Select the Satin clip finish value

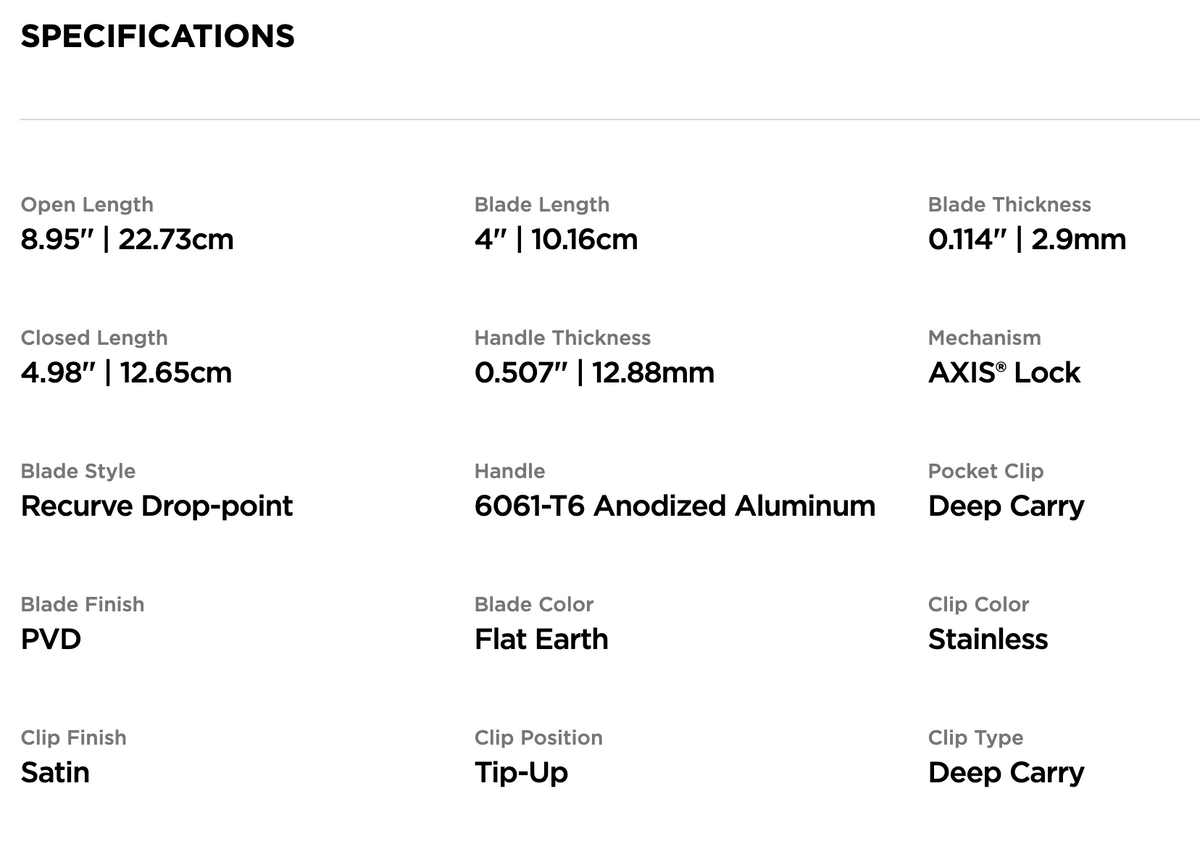pos(55,772)
